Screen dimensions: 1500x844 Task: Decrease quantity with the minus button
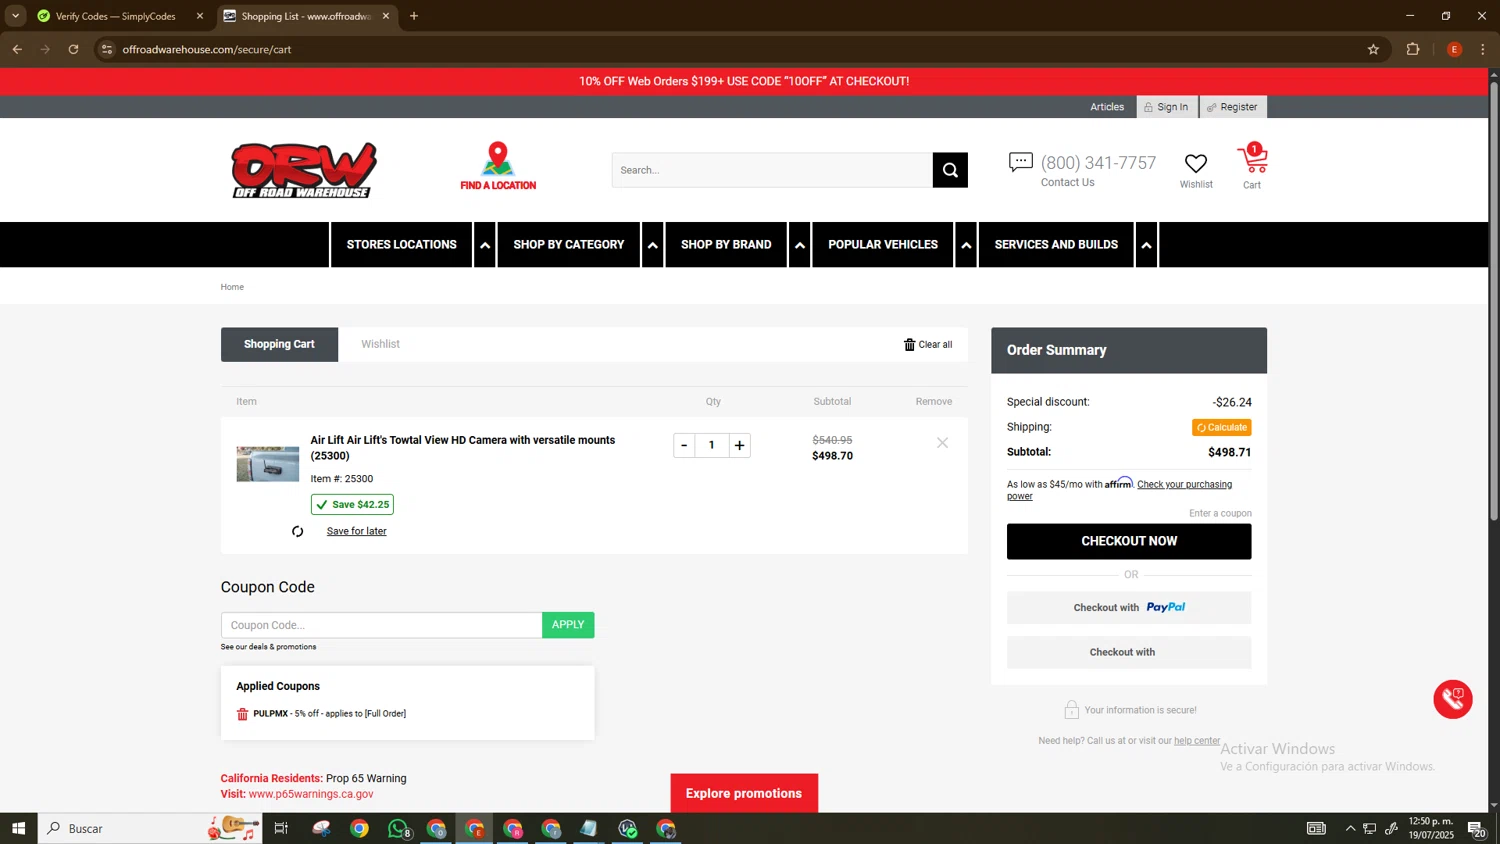684,445
